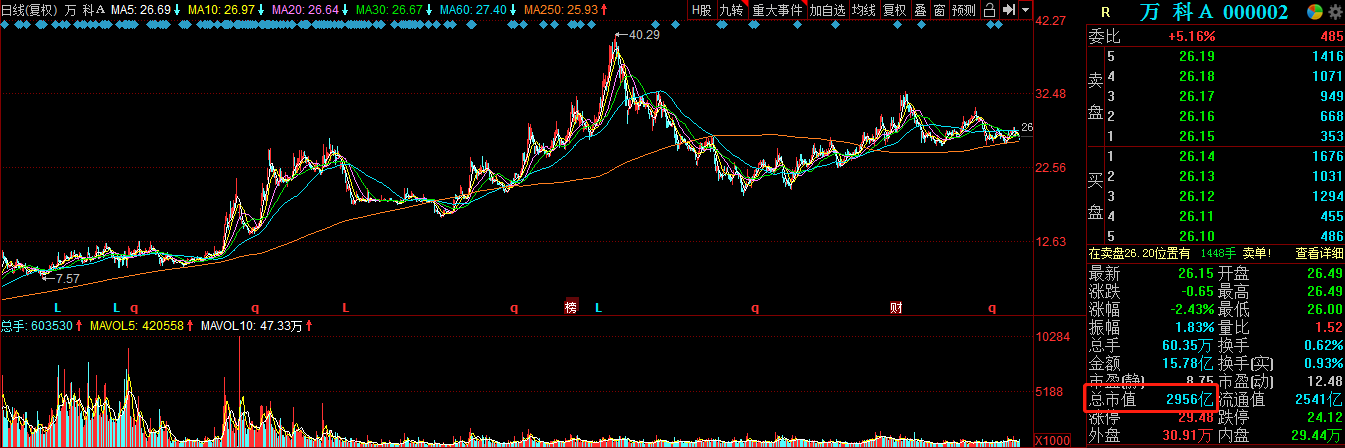Switch to the H股 view
This screenshot has height=448, width=1345.
click(701, 10)
